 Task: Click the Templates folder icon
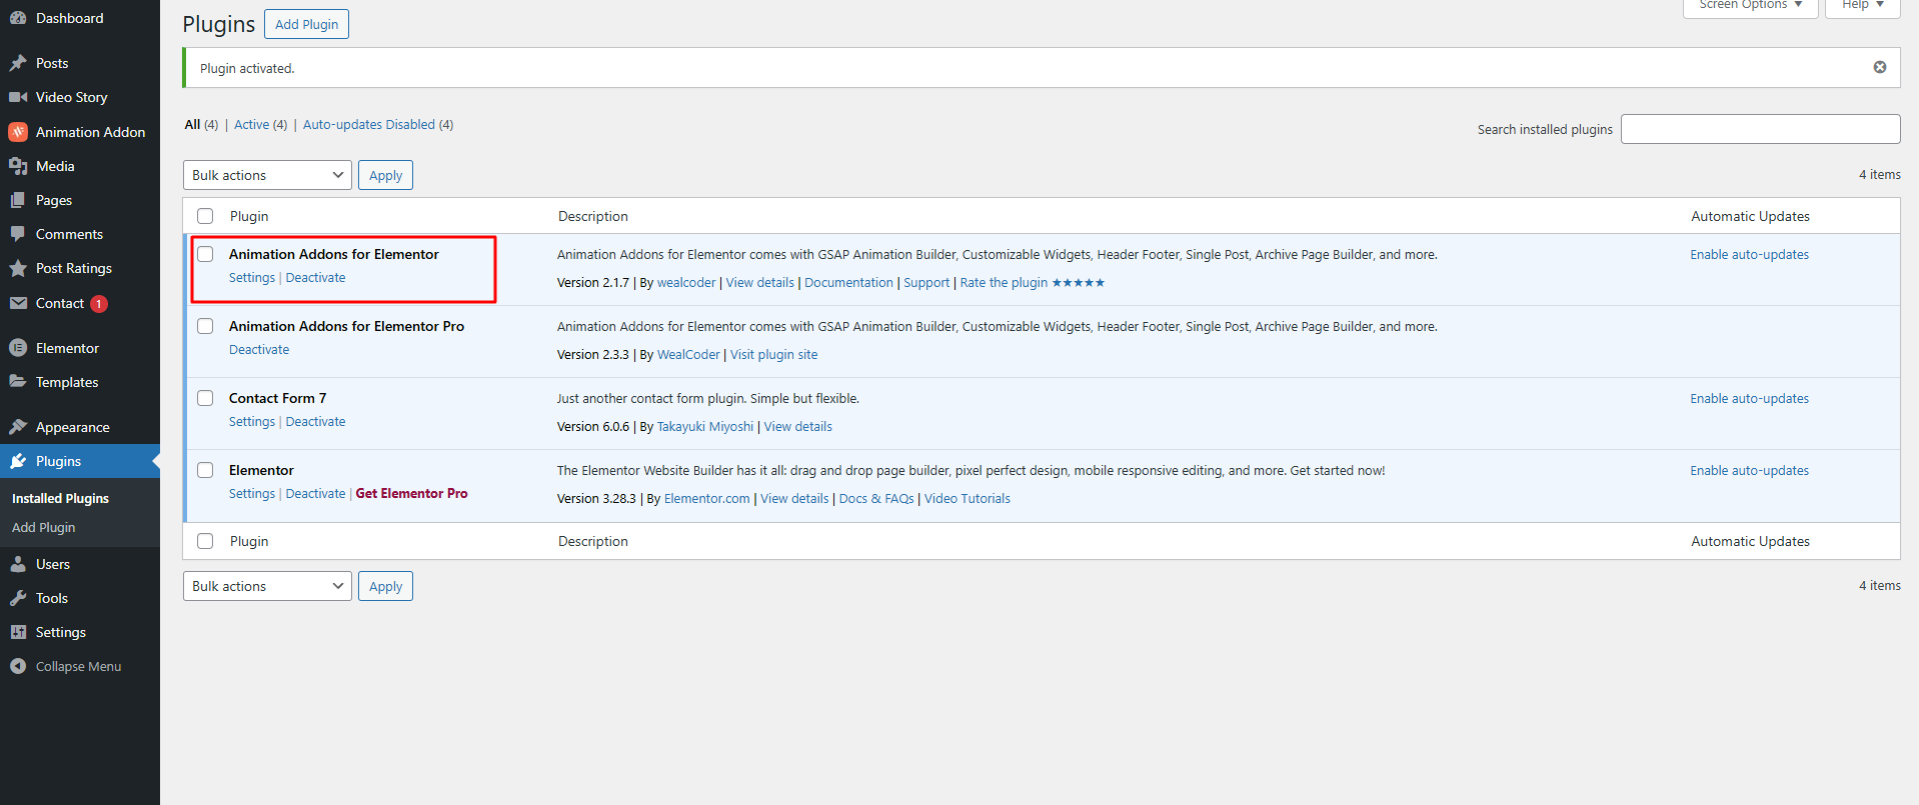[x=18, y=382]
